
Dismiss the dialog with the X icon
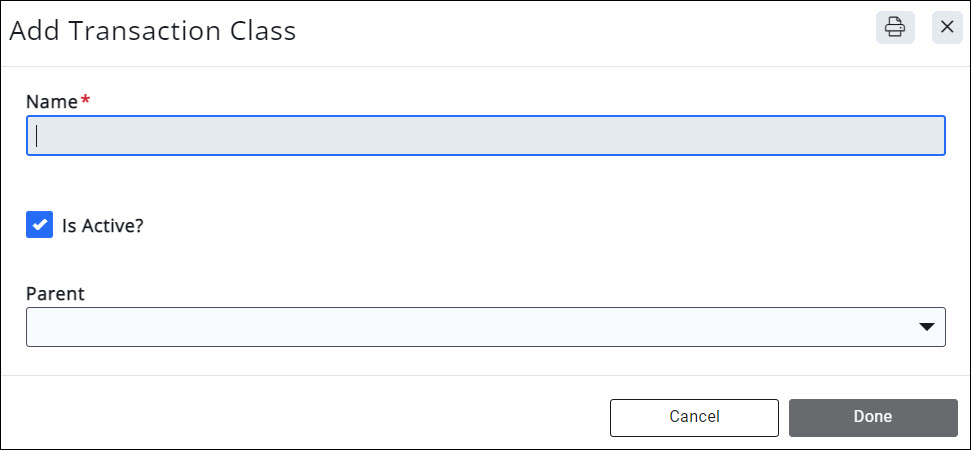click(x=947, y=27)
